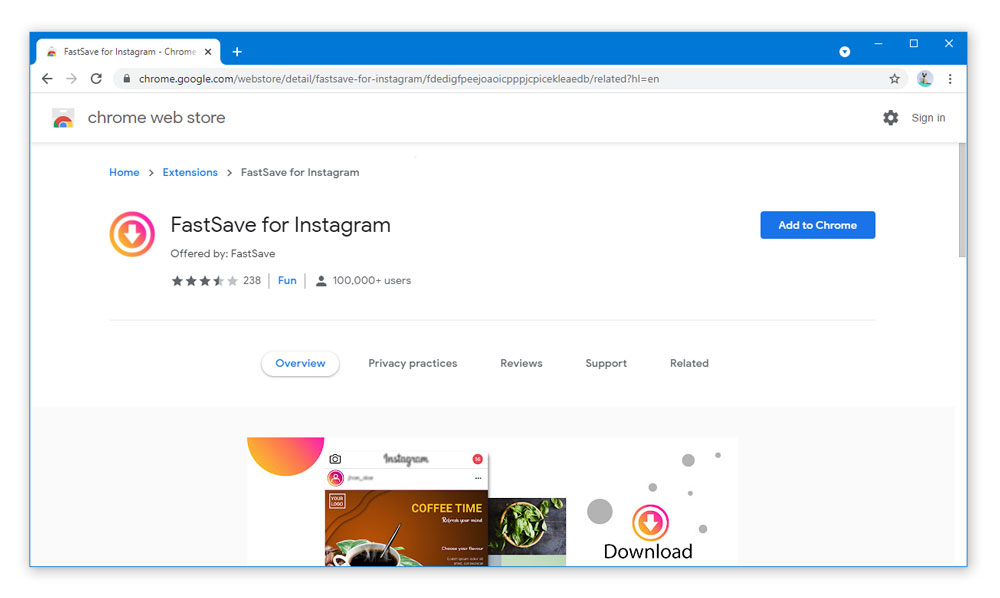Reload the page with the refresh icon
Viewport: 1000px width, 598px height.
96,78
